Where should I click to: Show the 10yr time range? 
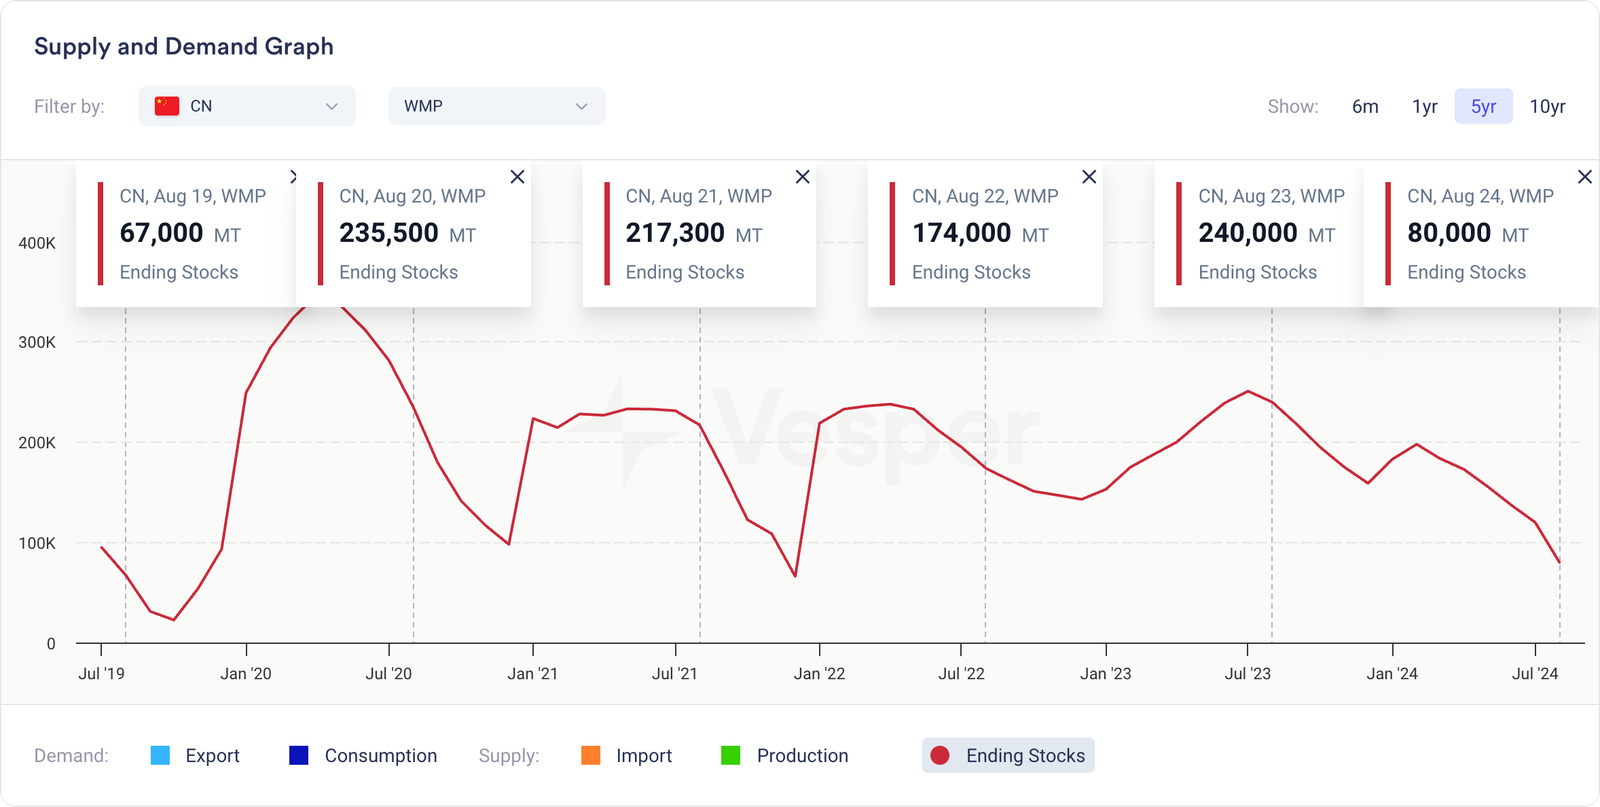(x=1547, y=106)
